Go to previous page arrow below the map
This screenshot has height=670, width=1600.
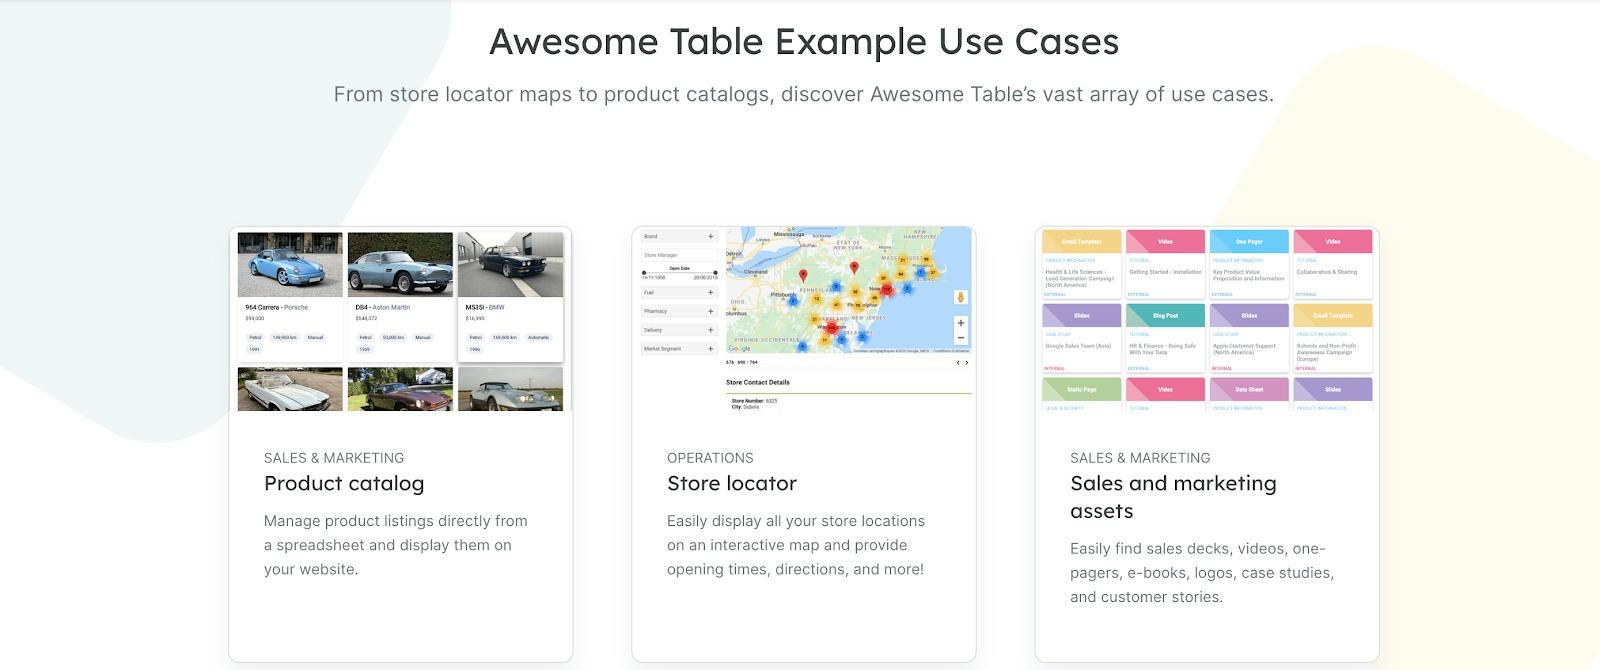[957, 363]
